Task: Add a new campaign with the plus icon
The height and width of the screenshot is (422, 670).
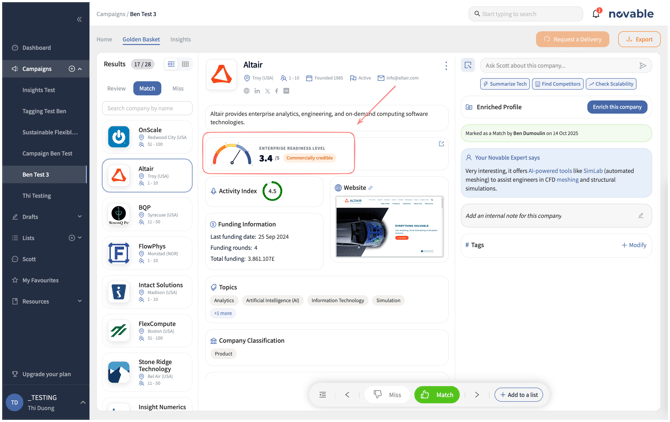Action: [x=72, y=69]
